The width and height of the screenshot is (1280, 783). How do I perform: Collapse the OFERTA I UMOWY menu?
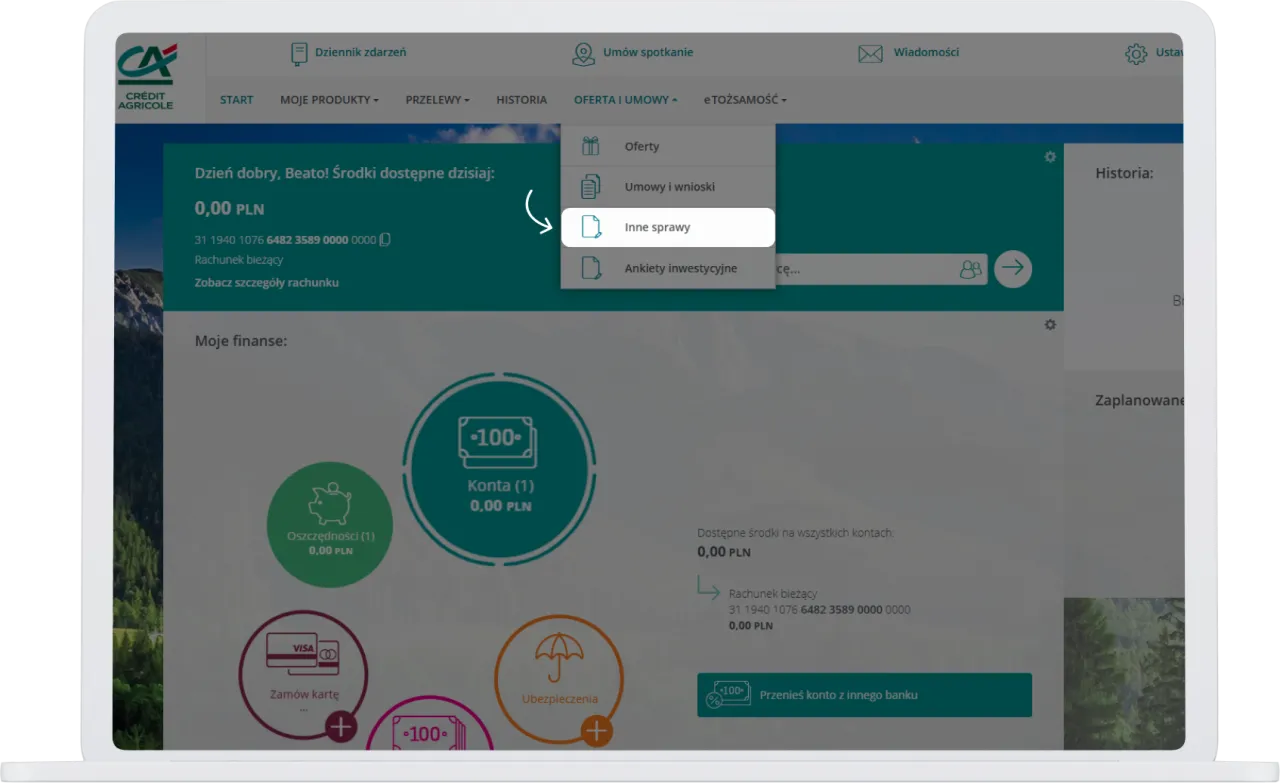tap(625, 100)
